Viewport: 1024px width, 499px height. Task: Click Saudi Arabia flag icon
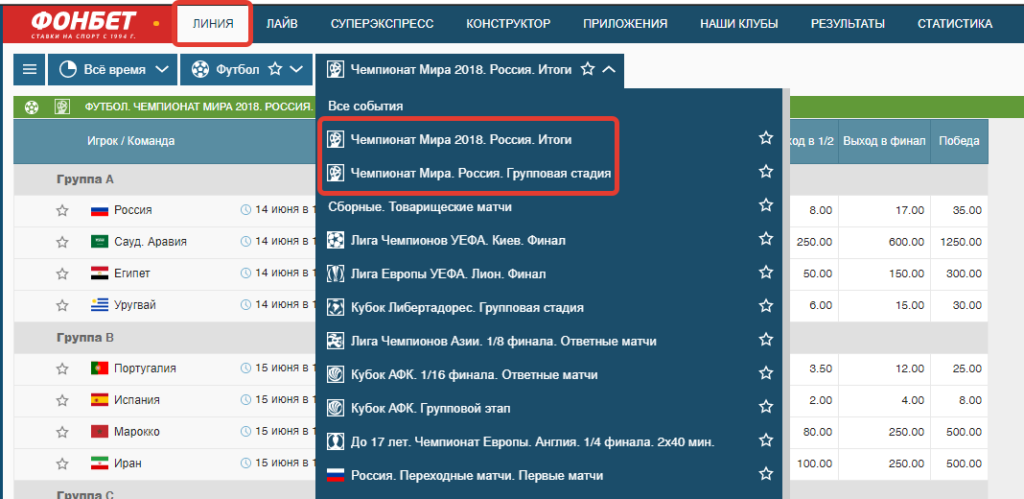pyautogui.click(x=99, y=242)
